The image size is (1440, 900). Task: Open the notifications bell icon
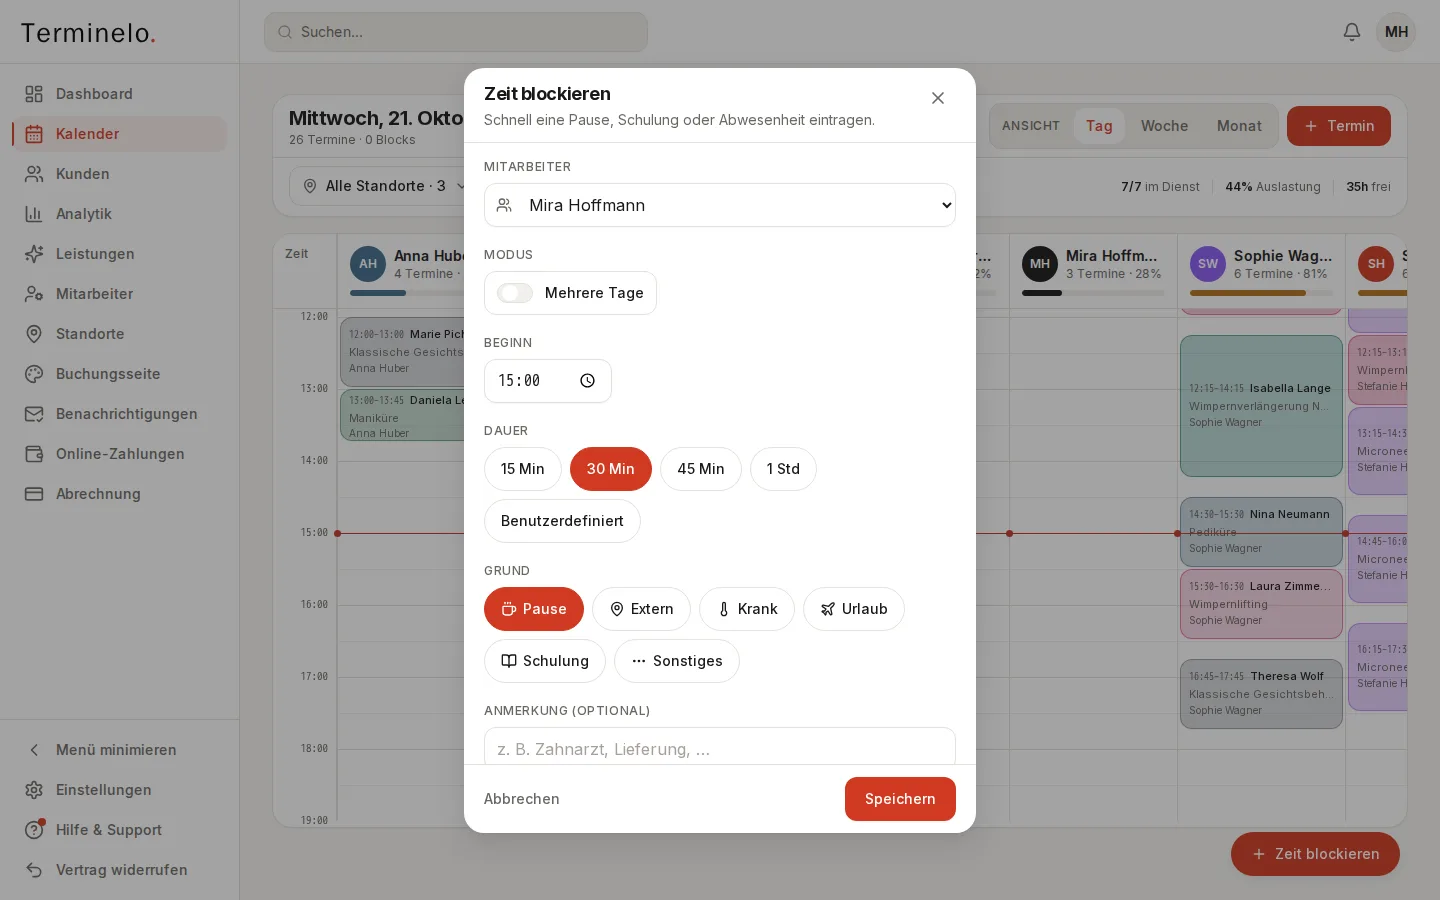(1352, 32)
